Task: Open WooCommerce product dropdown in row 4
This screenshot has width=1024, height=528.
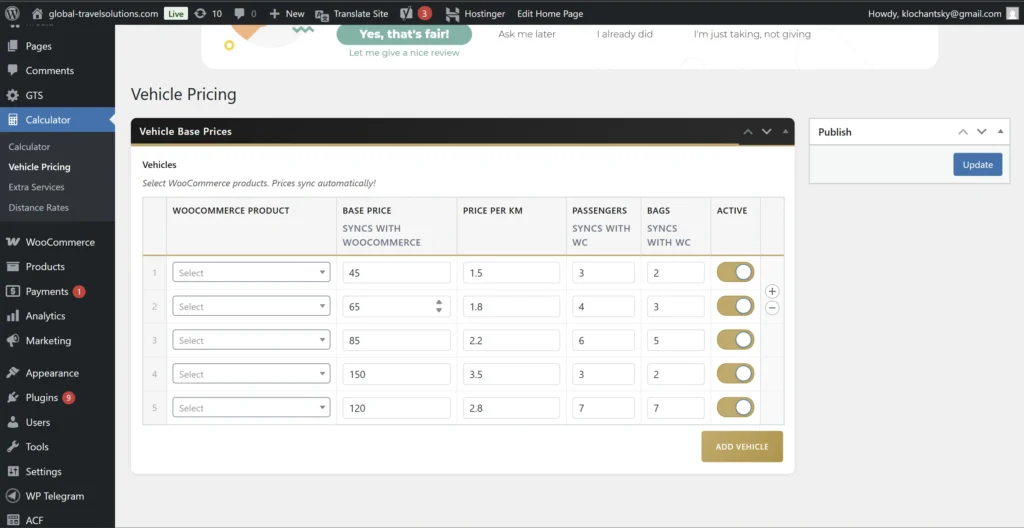Action: (251, 374)
